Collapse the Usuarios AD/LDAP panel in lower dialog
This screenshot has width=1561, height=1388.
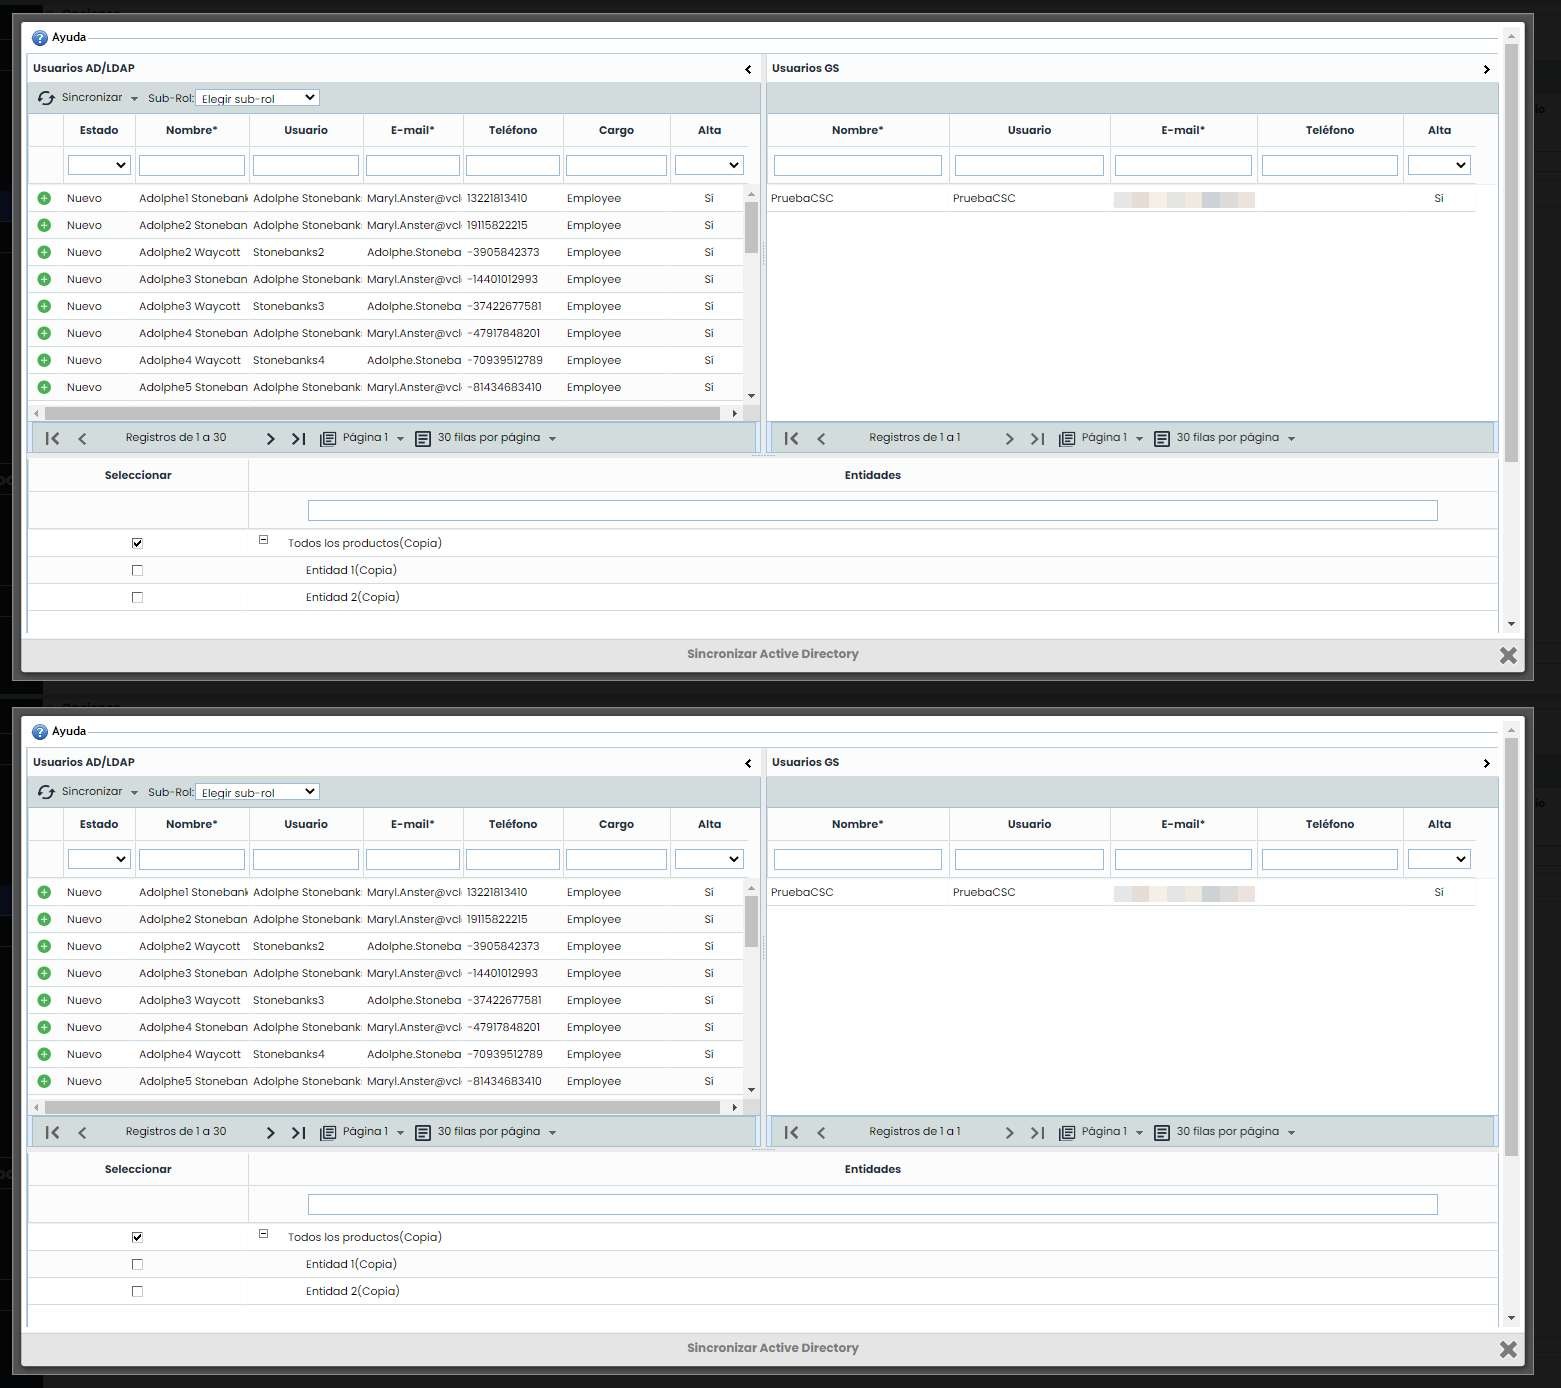748,763
